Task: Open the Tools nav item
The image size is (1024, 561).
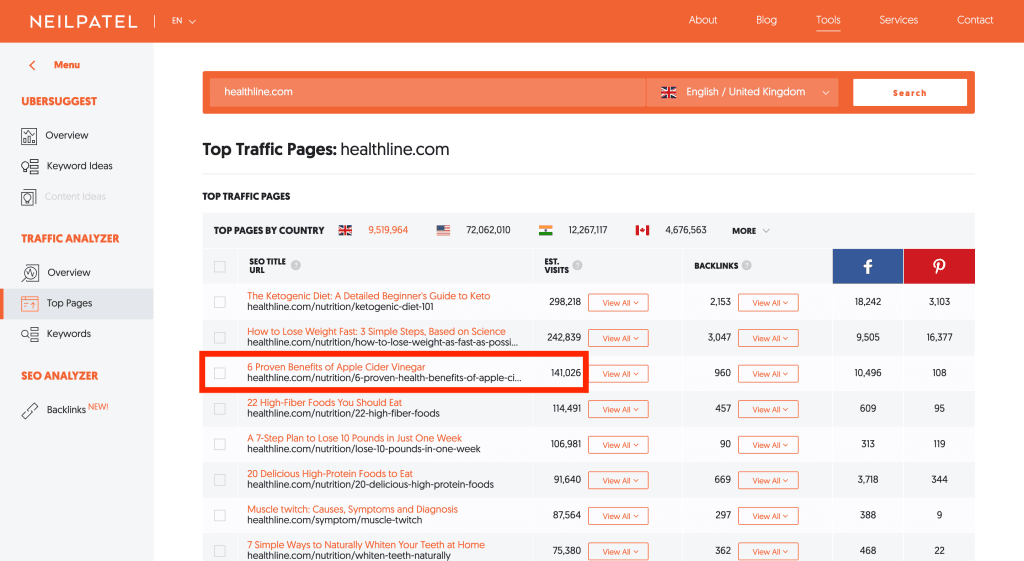Action: click(828, 20)
